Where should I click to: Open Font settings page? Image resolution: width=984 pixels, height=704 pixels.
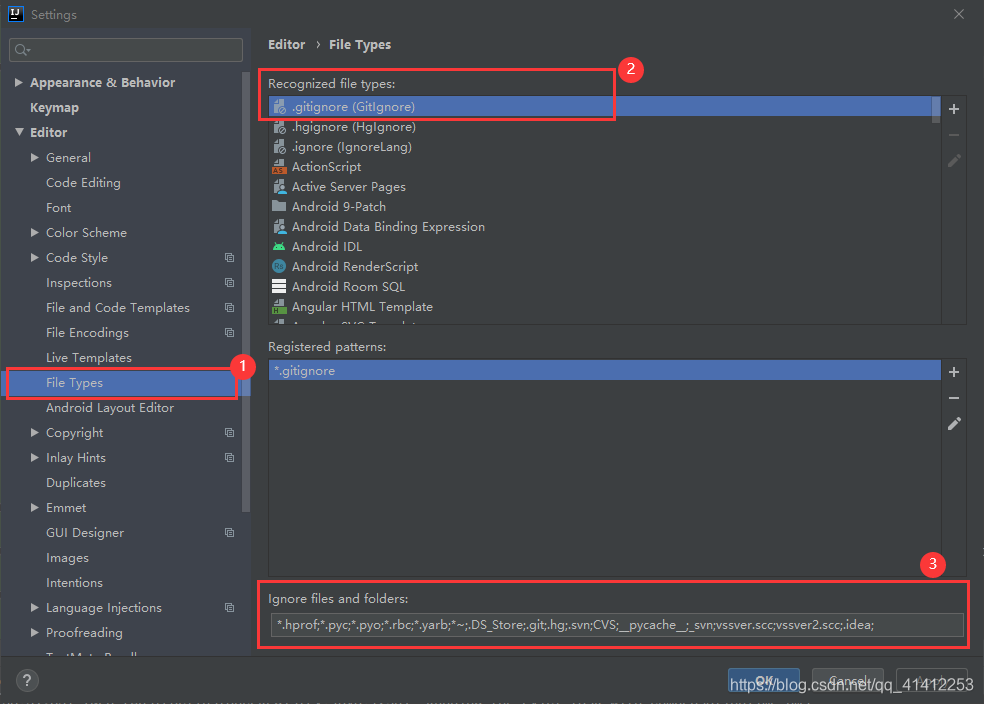[58, 208]
